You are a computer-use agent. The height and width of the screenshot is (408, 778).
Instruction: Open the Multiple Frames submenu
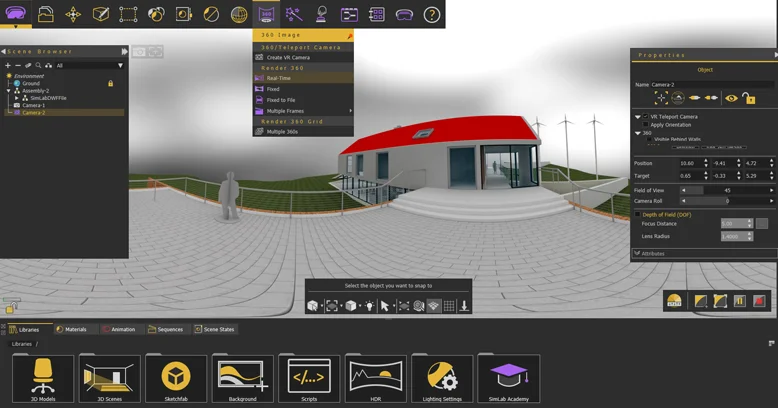[x=303, y=111]
